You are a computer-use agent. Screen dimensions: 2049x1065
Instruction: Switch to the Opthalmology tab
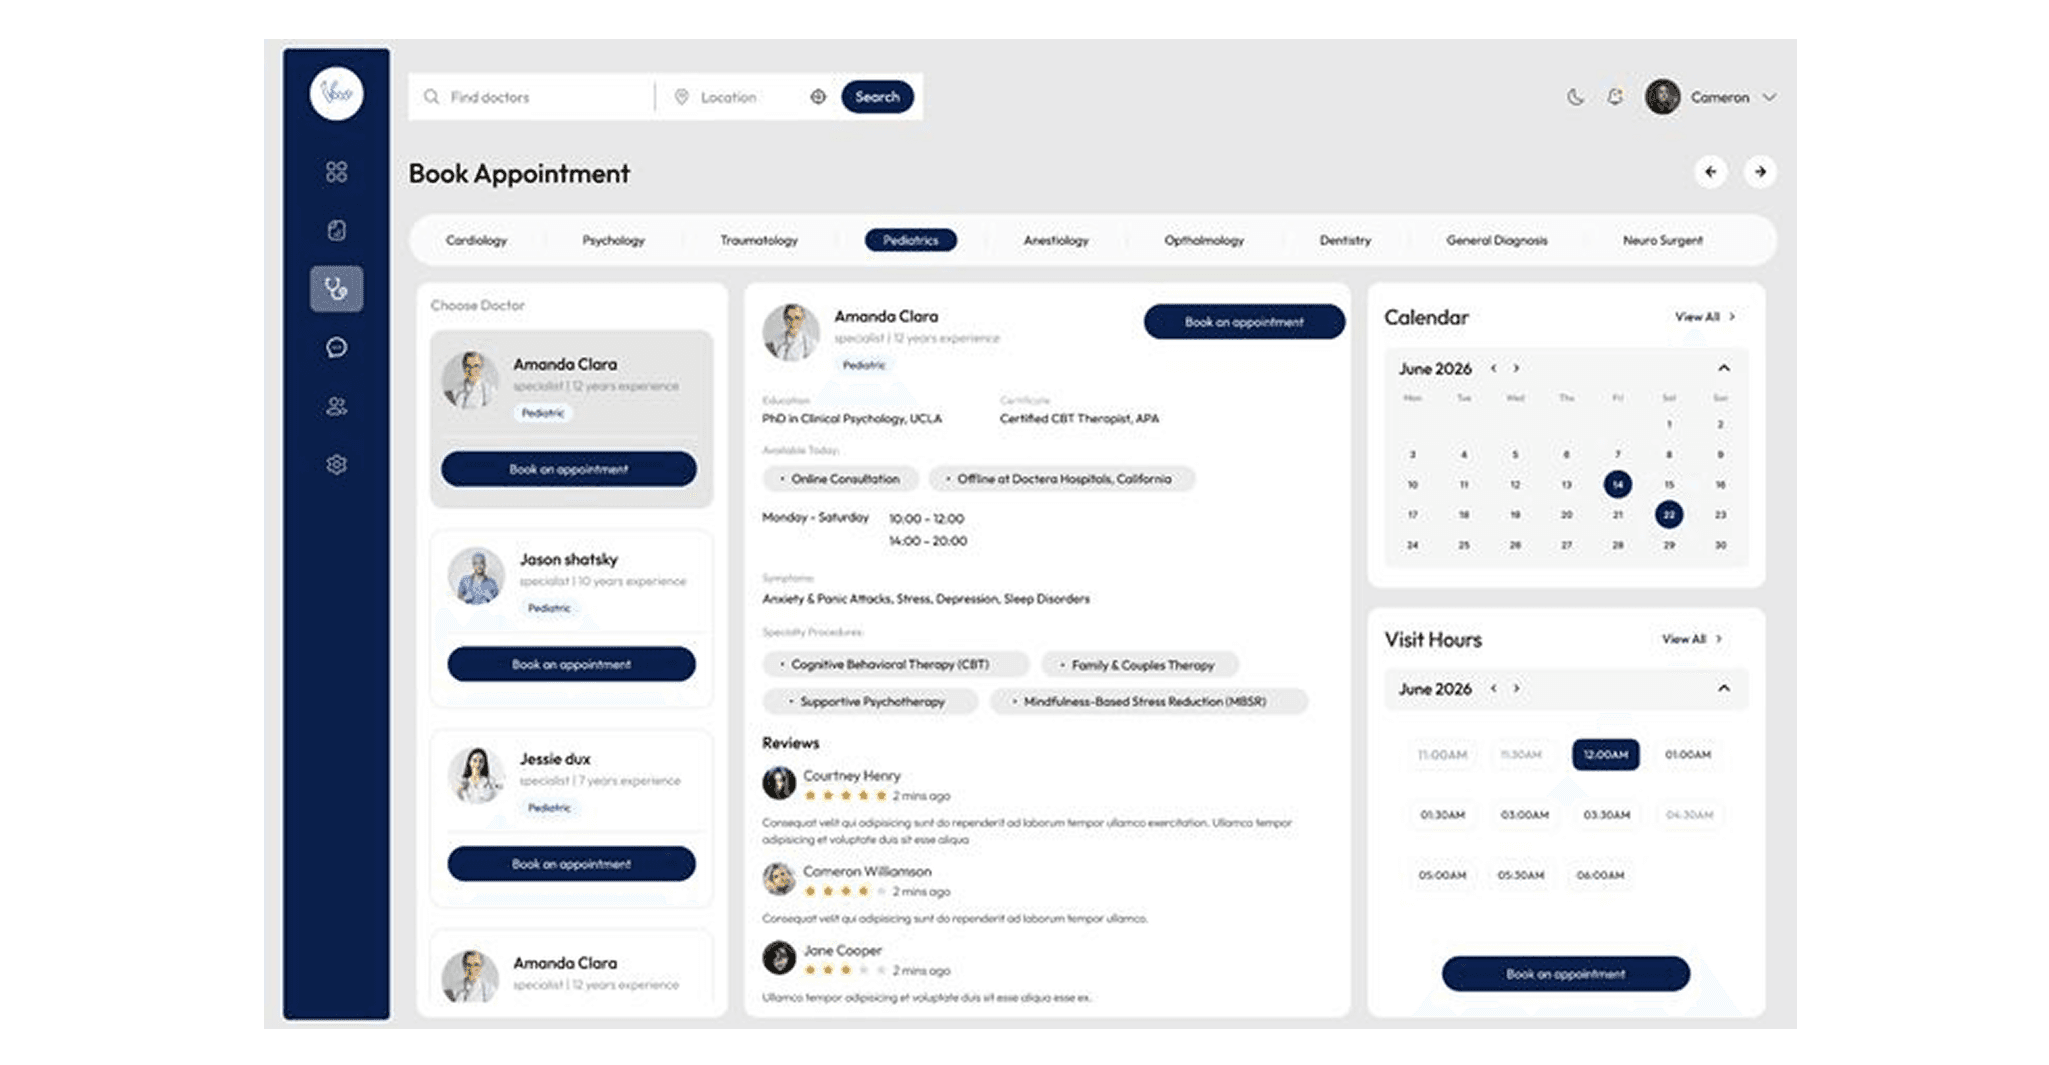tap(1204, 240)
